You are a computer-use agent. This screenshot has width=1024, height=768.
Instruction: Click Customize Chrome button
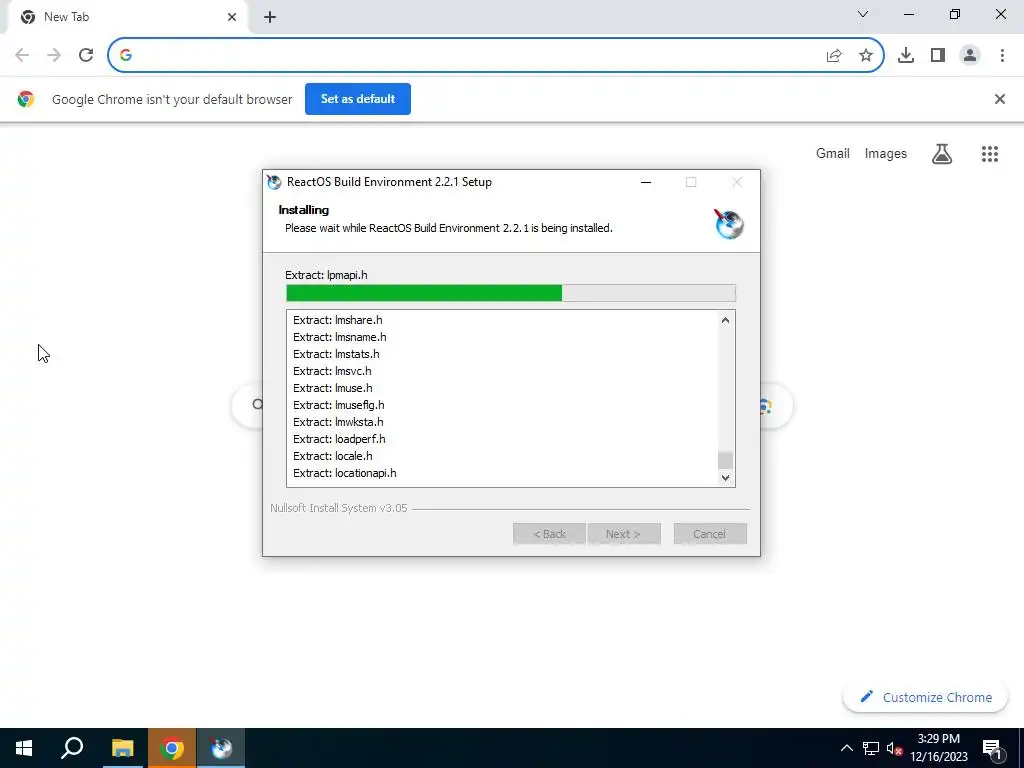click(925, 697)
